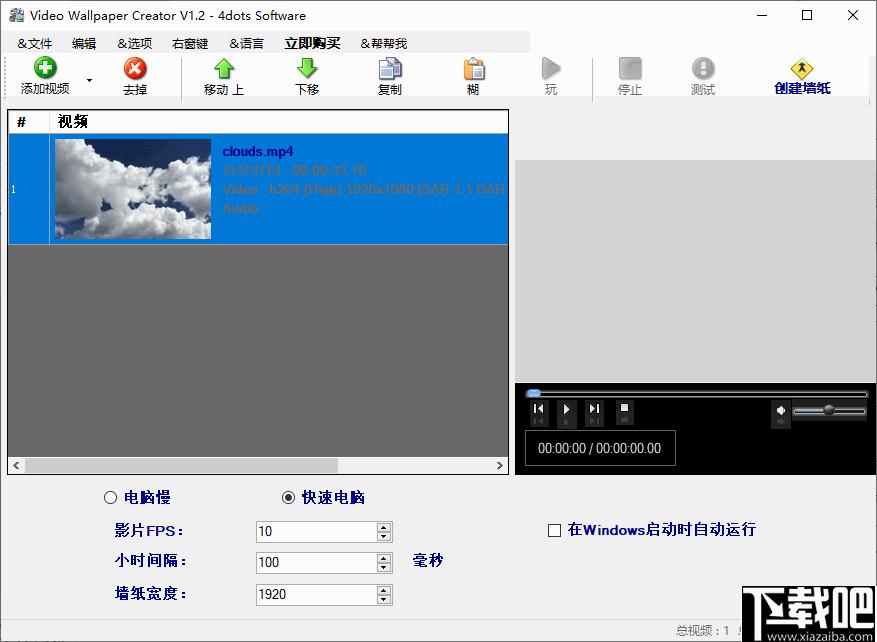The height and width of the screenshot is (642, 877).
Task: Click the player's previous track button
Action: click(x=539, y=409)
